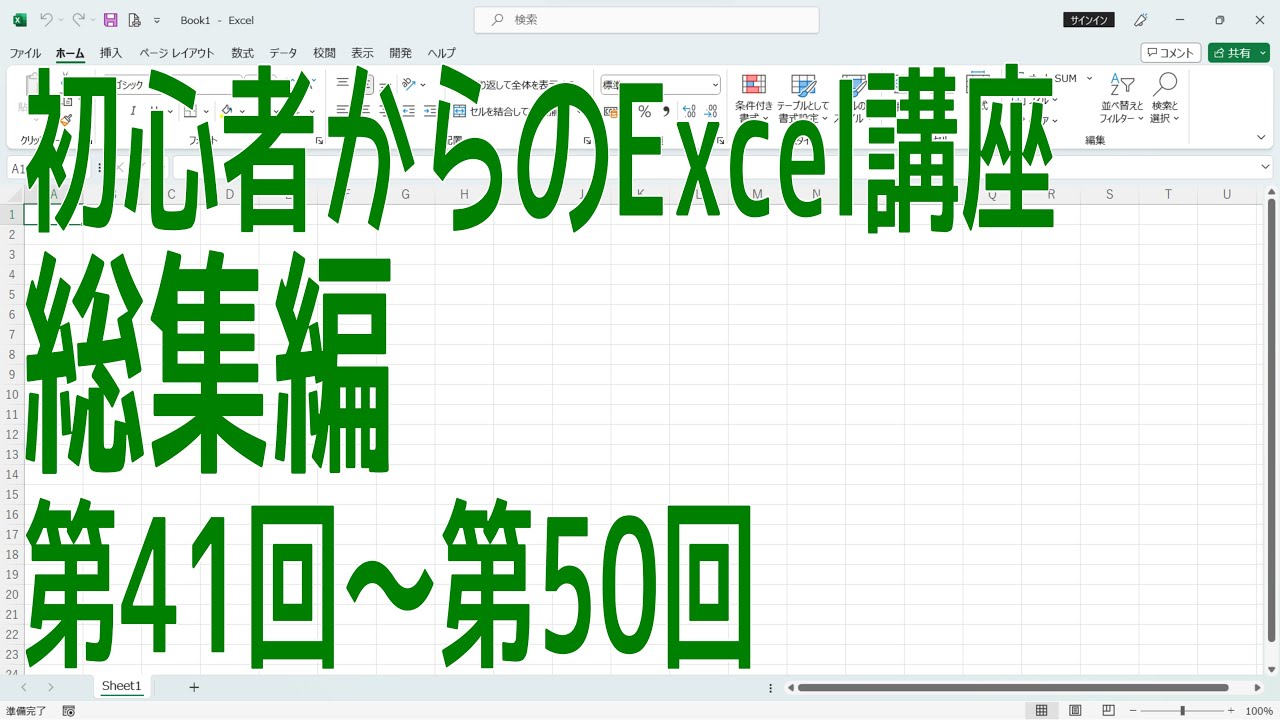Select column H header
1280x720 pixels.
coord(464,194)
